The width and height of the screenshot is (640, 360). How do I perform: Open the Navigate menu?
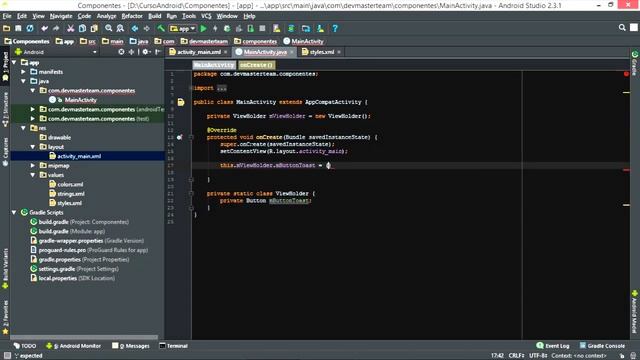click(61, 16)
